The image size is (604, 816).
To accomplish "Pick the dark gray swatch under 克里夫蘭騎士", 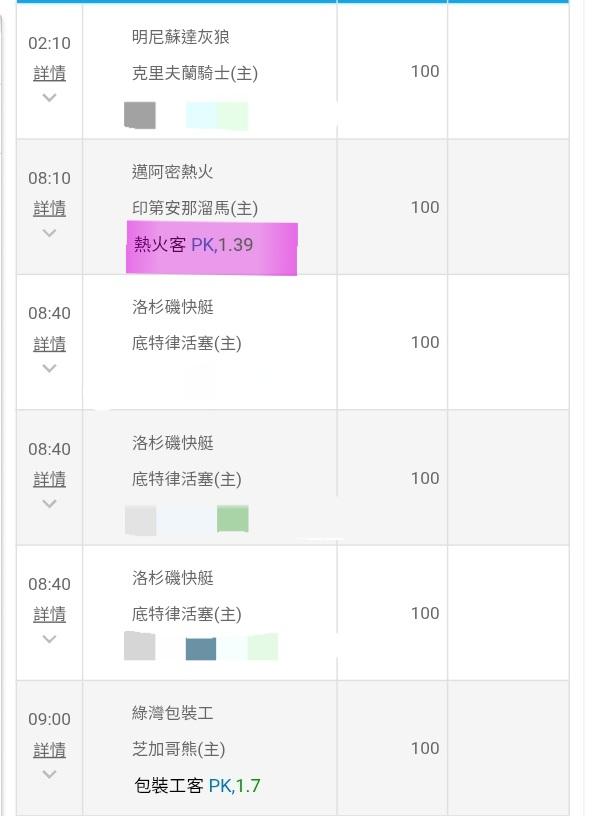I will pyautogui.click(x=140, y=115).
